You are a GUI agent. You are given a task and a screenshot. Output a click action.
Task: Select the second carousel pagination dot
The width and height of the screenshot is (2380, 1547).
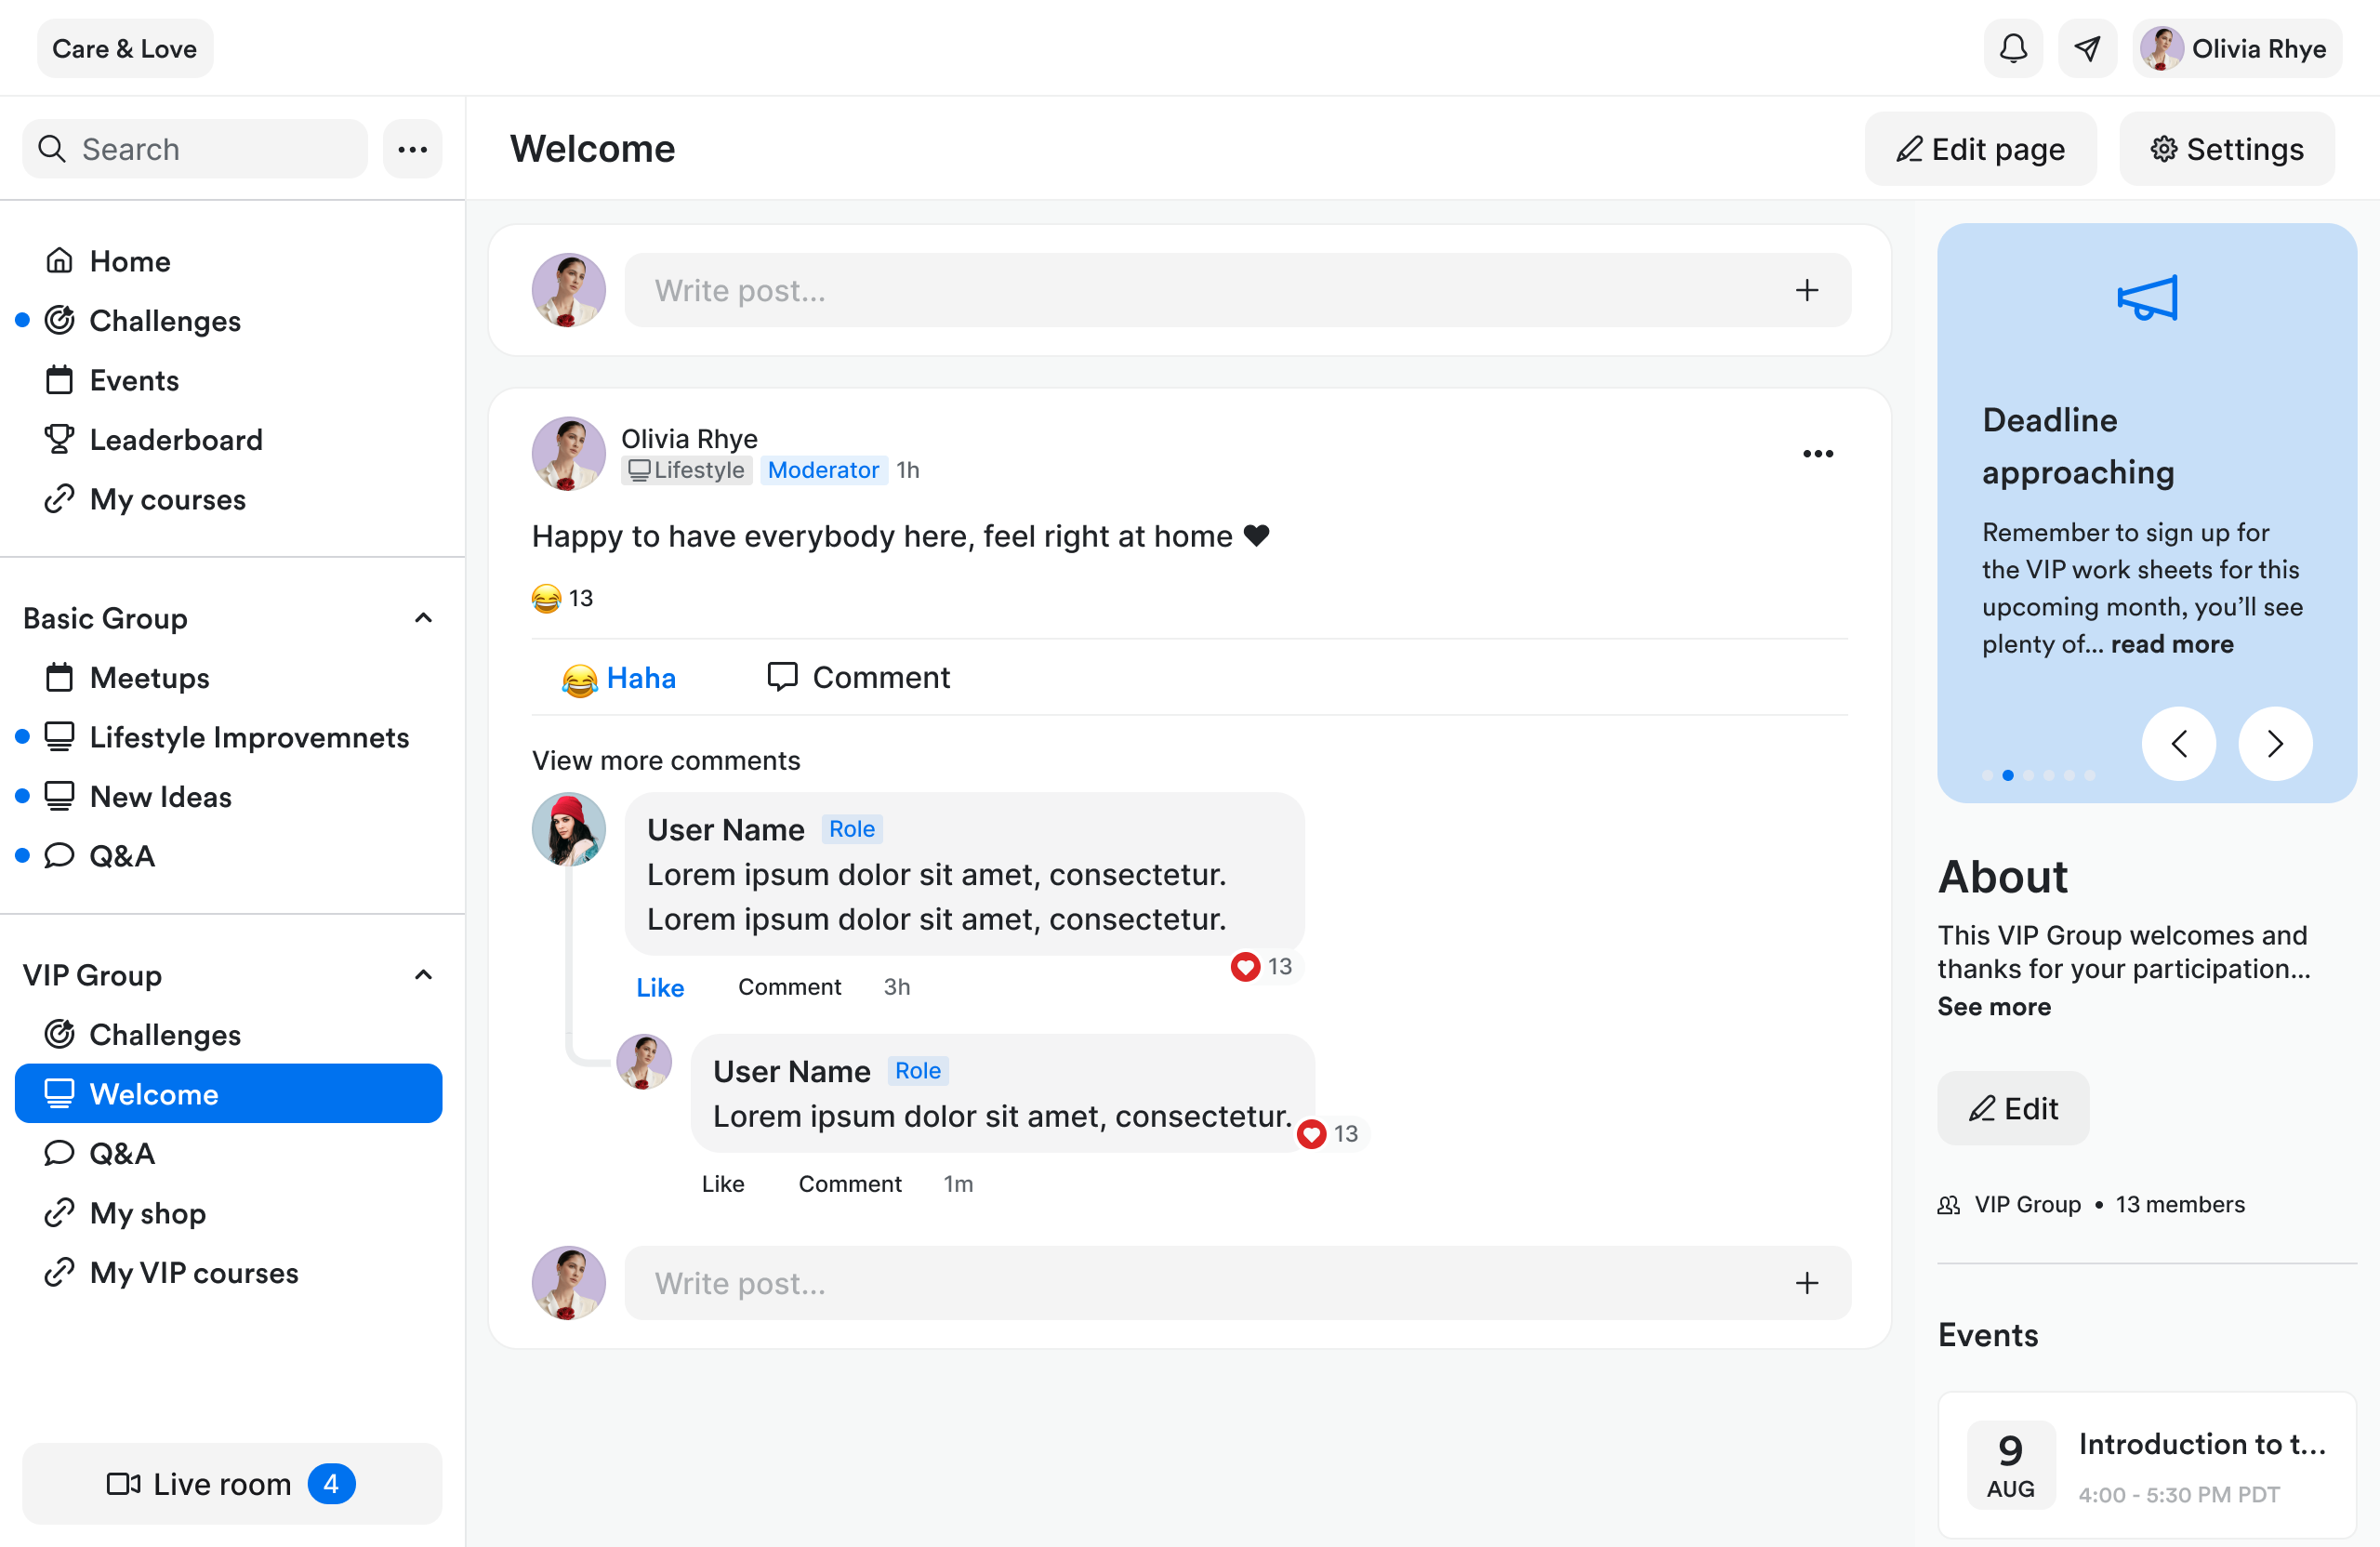click(2007, 775)
